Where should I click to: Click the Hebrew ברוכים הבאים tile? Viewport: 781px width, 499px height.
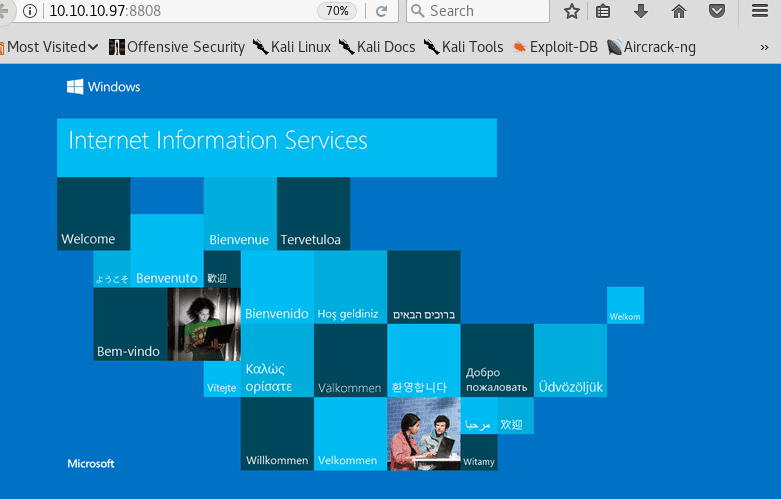[424, 287]
